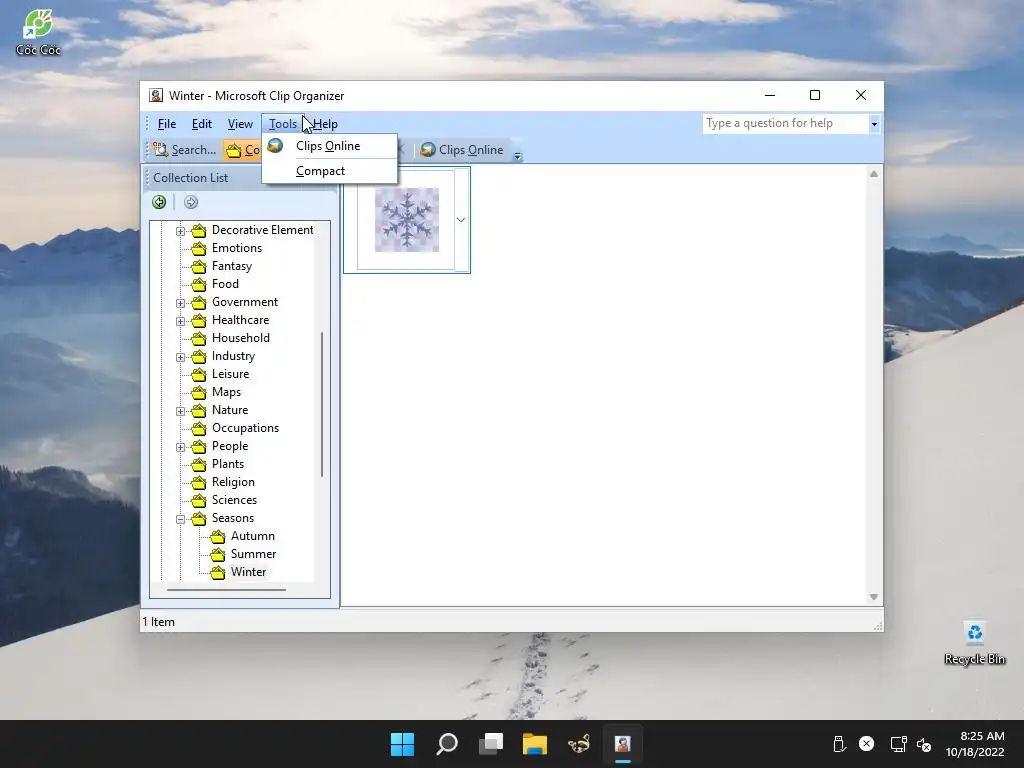
Task: Select the Maps collection
Action: click(x=227, y=392)
